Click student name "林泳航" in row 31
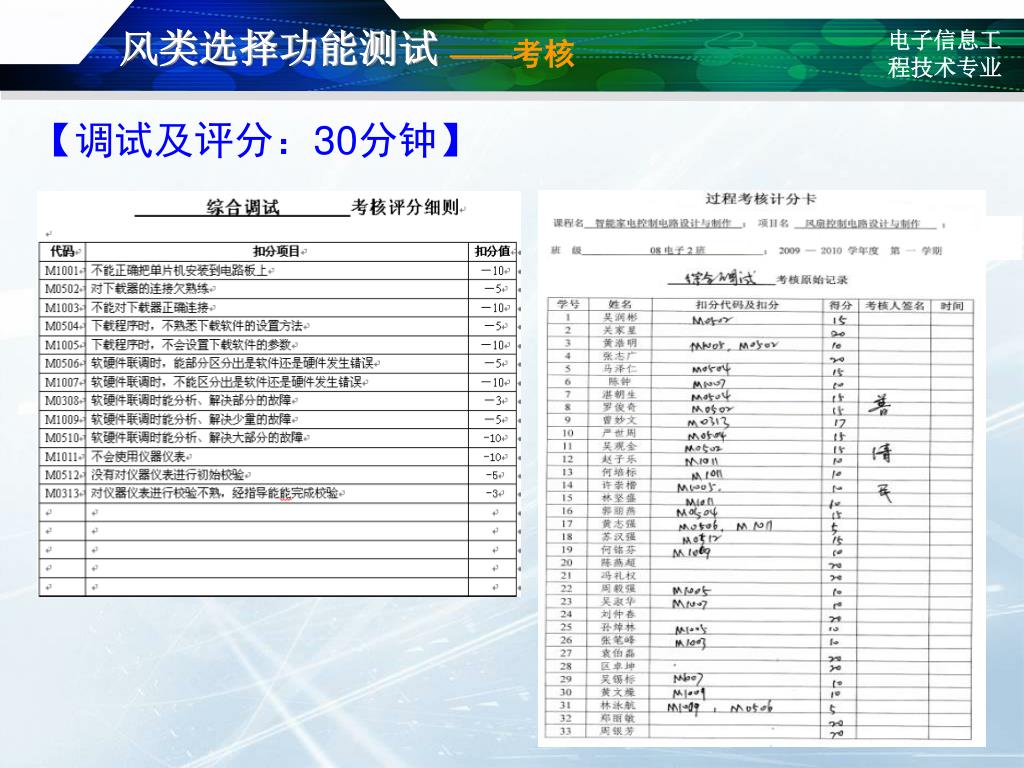This screenshot has width=1024, height=768. coord(619,705)
